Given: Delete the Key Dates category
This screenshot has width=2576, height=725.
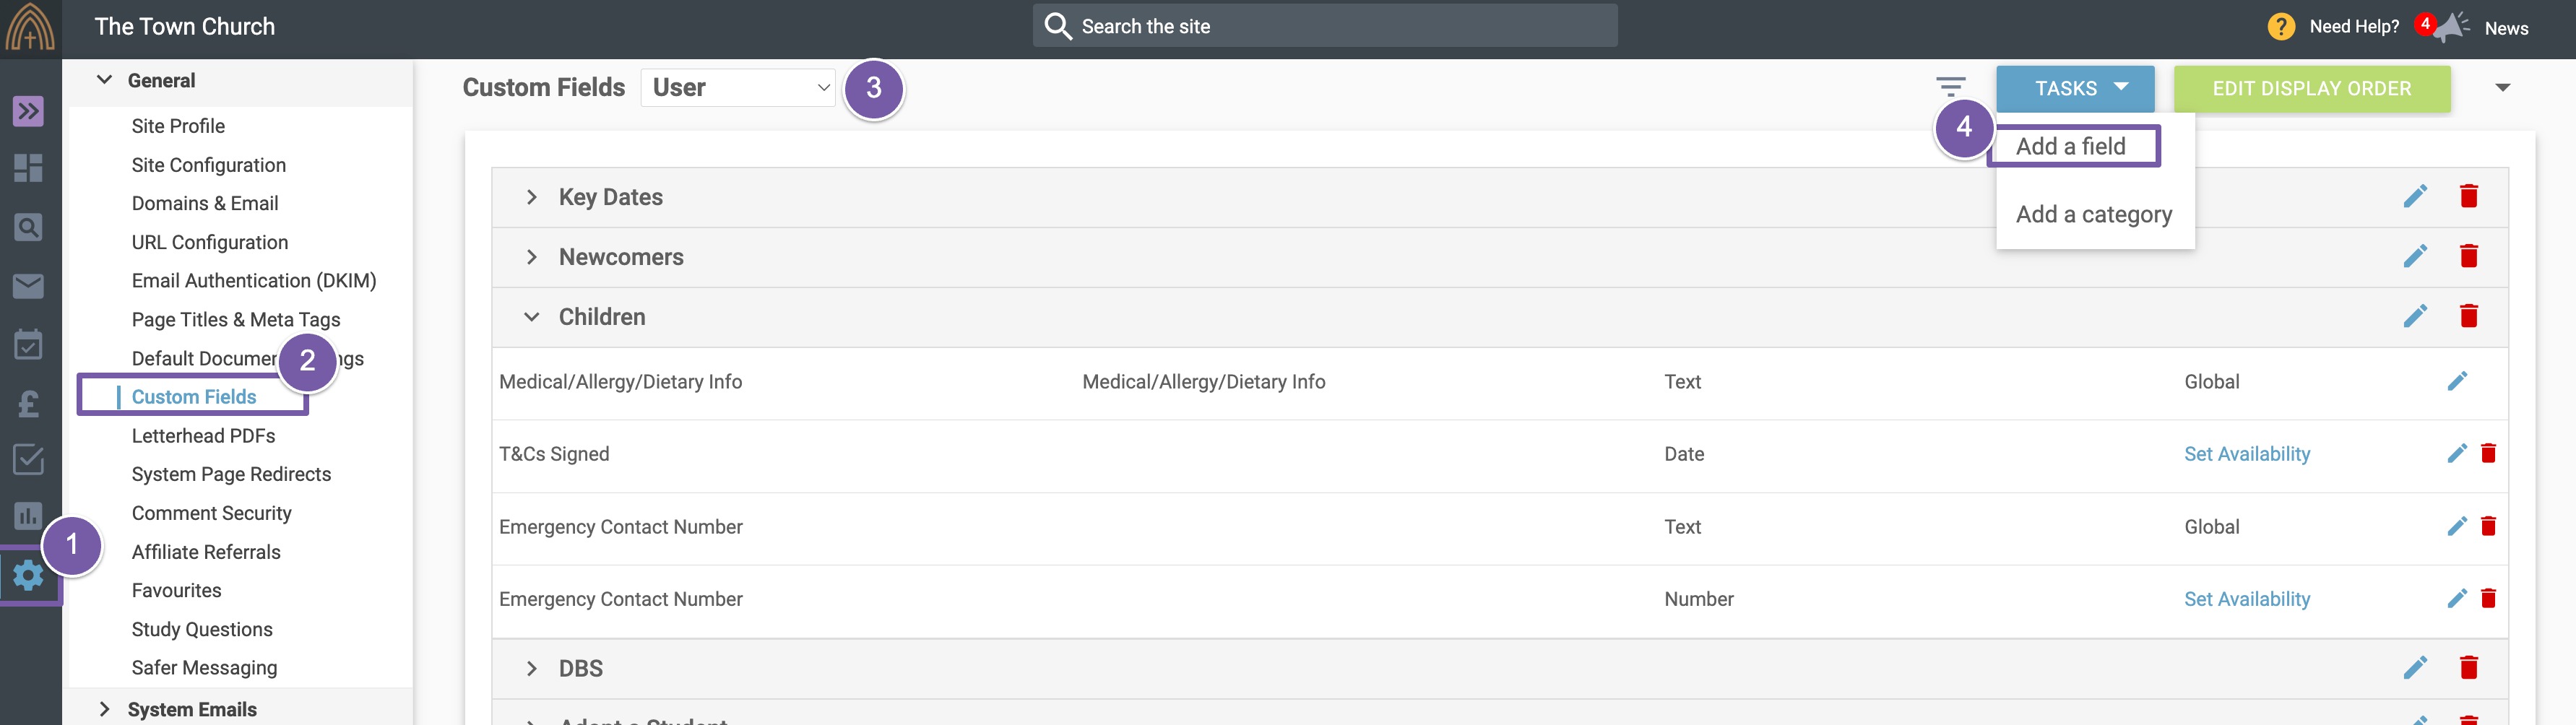Looking at the screenshot, I should pyautogui.click(x=2468, y=196).
